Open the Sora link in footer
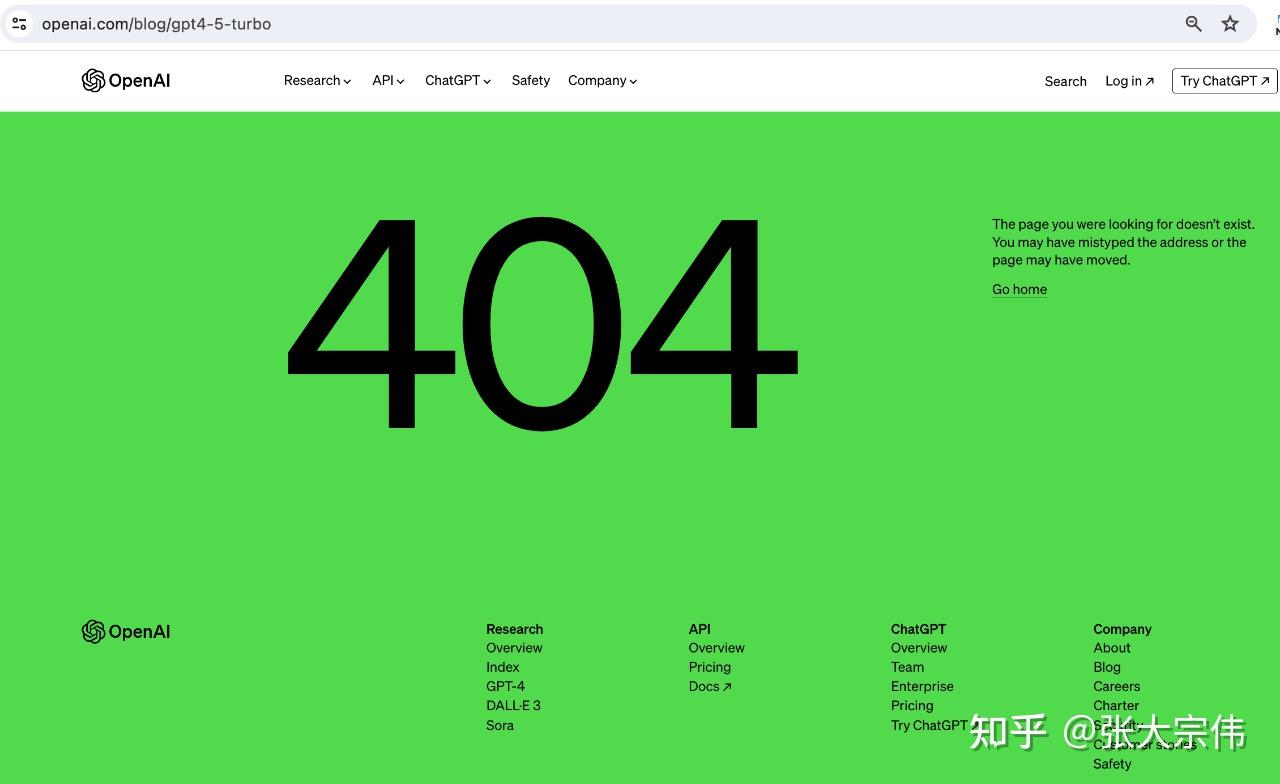Screen dimensions: 1280x784 coord(500,726)
